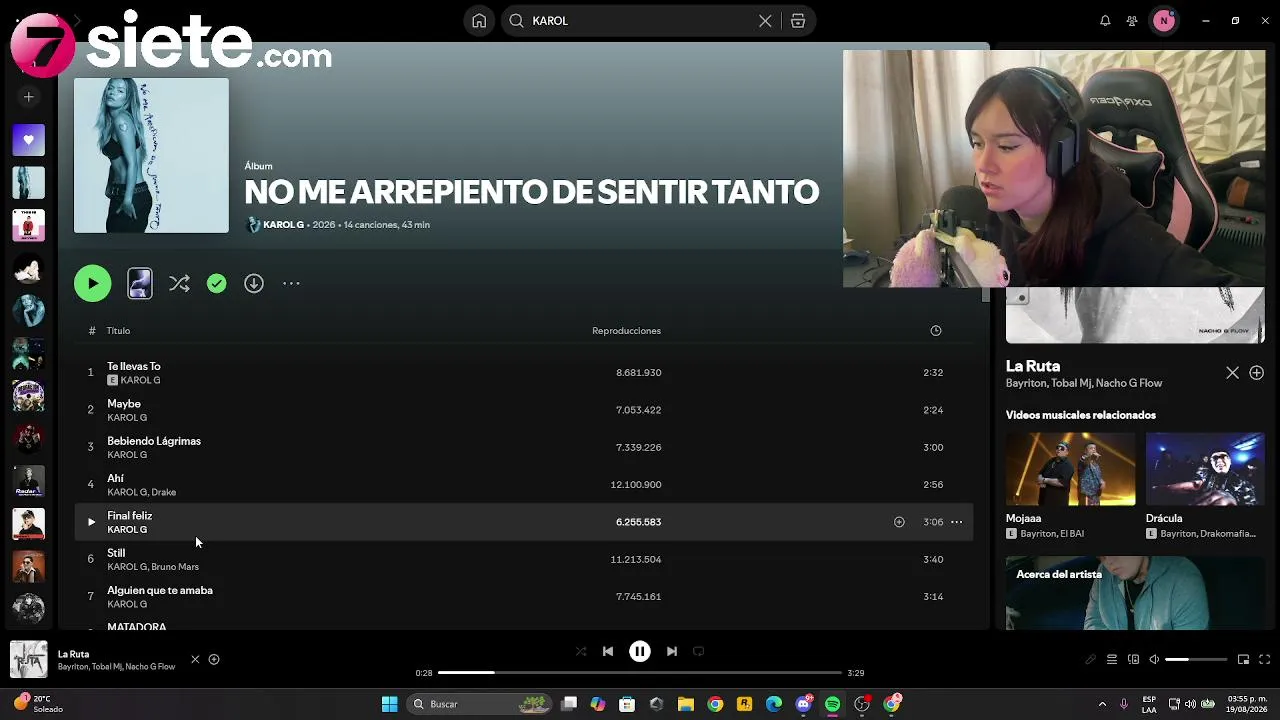1280x720 pixels.
Task: Open the Mojaaa music video thumbnail
Action: (1071, 469)
